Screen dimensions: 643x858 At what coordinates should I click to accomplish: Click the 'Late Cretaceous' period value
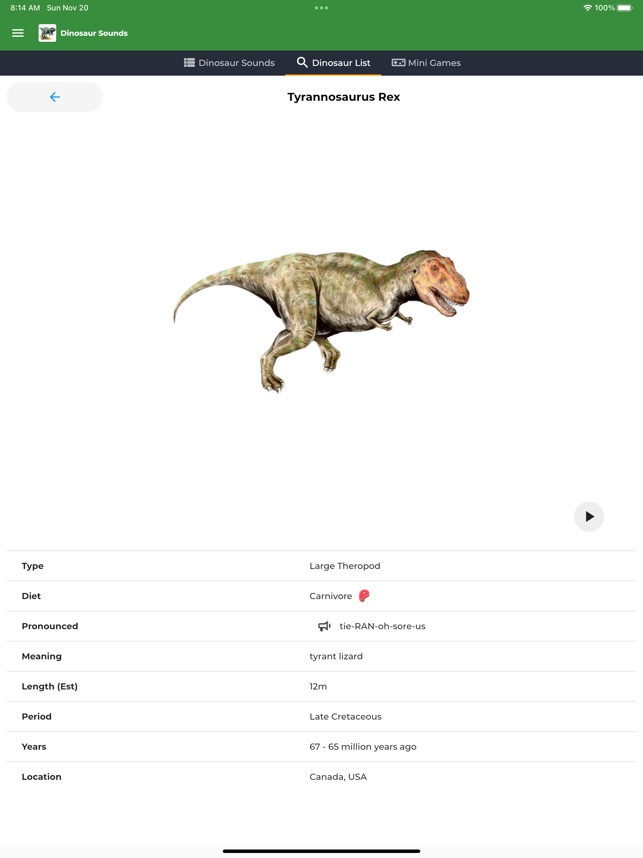point(345,716)
